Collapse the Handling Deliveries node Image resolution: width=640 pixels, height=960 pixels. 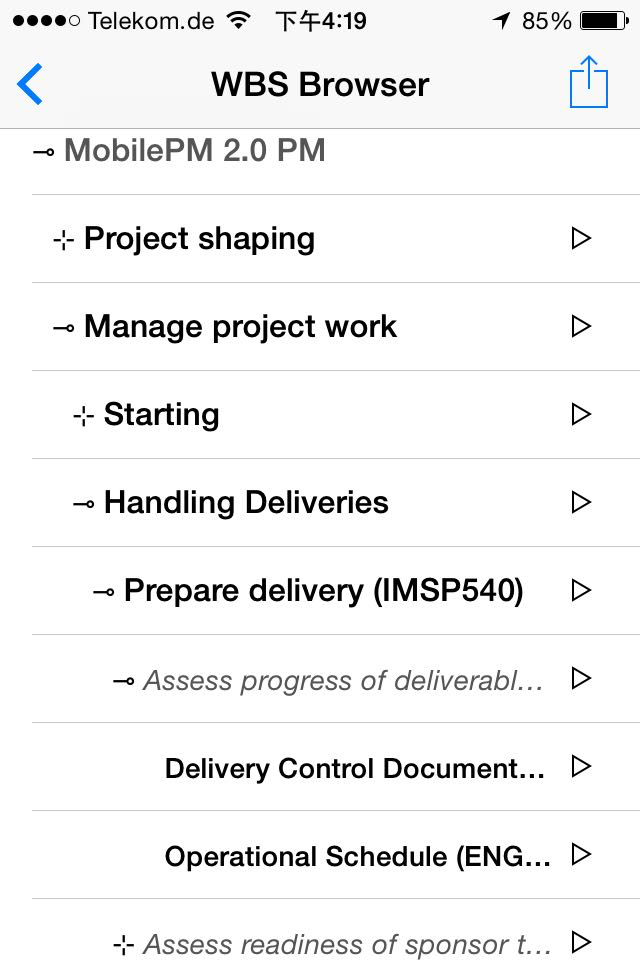coord(84,504)
